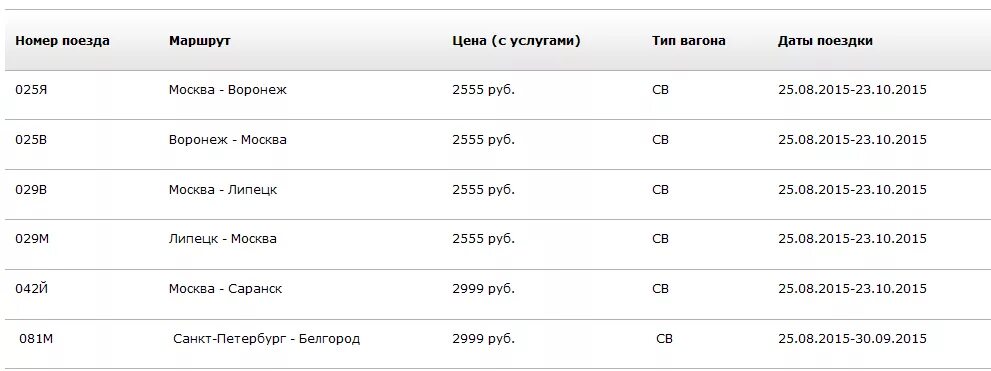Viewport: 991px width, 371px height.
Task: Click the Санкт-Петербург - Белгород route
Action: coord(267,339)
